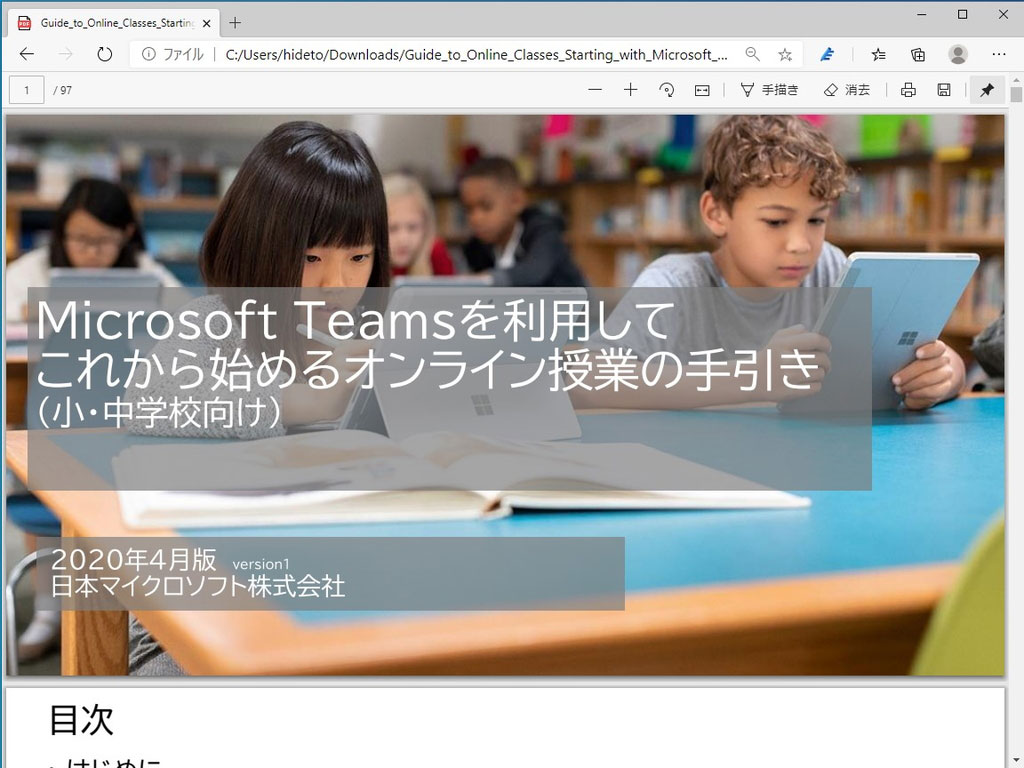The width and height of the screenshot is (1024, 768).
Task: Select the 消去 eraser tool
Action: point(845,90)
